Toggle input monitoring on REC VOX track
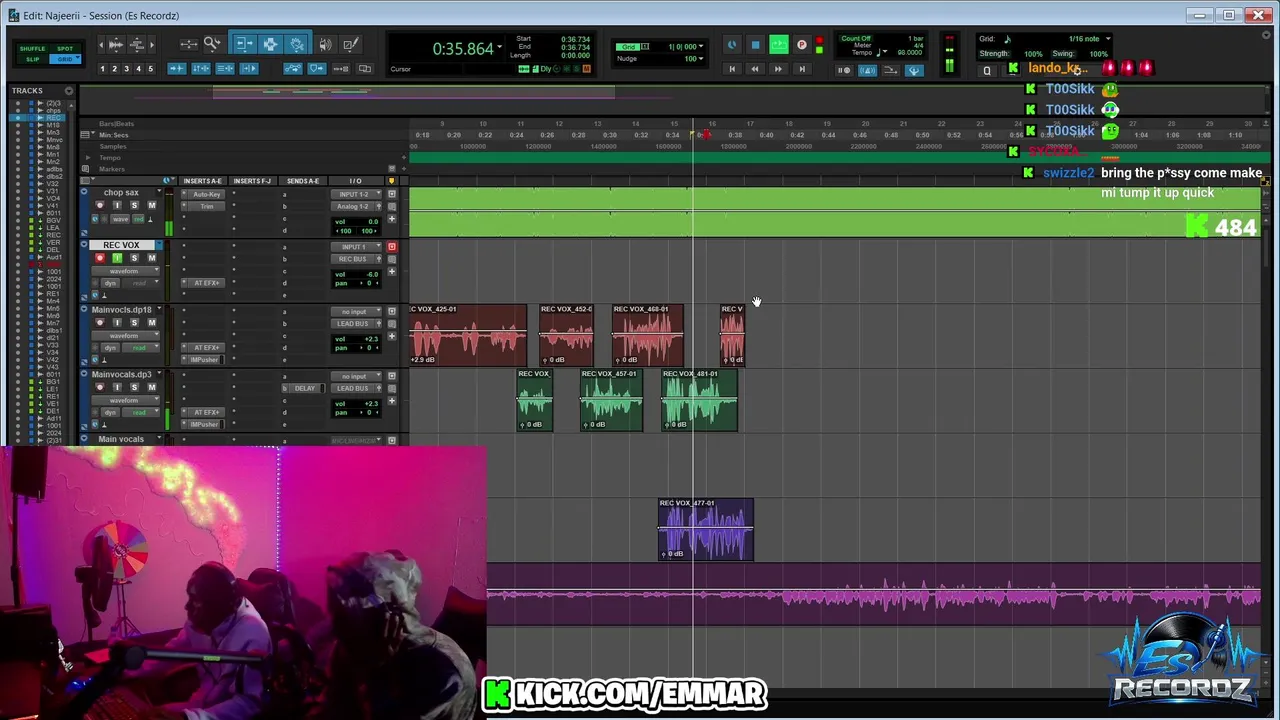 117,258
